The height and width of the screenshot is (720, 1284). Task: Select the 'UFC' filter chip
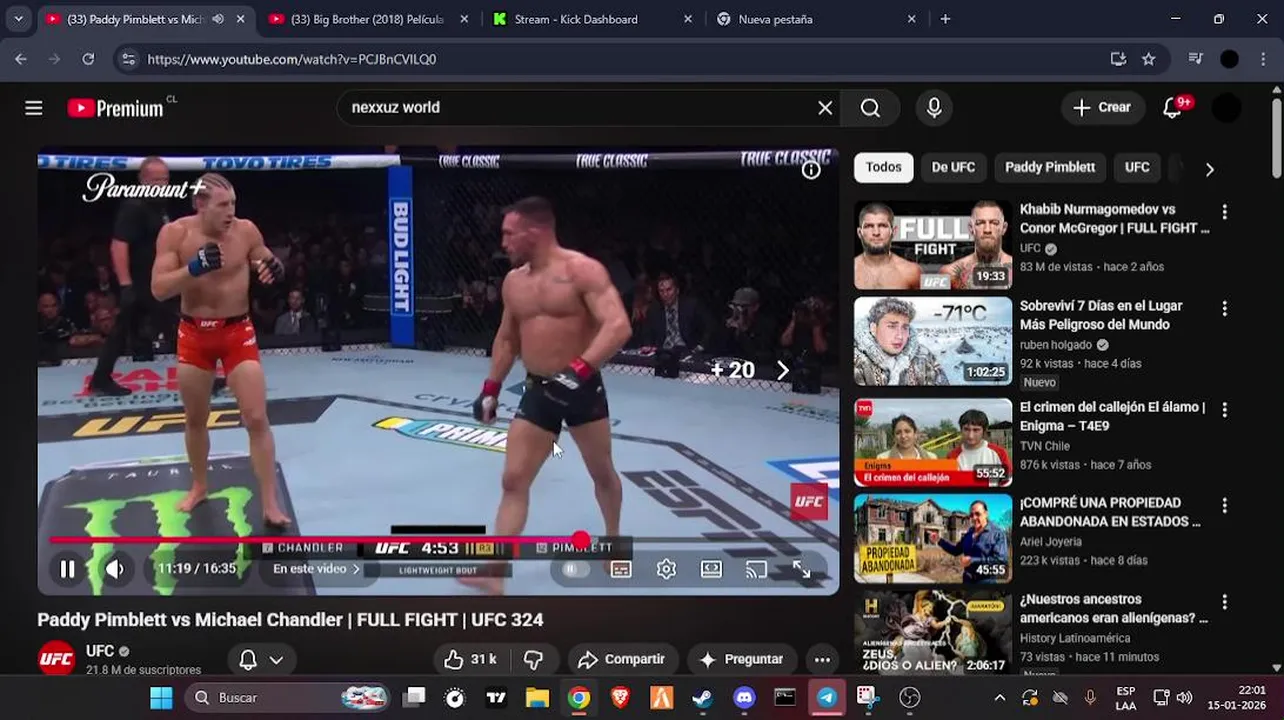click(x=1137, y=167)
